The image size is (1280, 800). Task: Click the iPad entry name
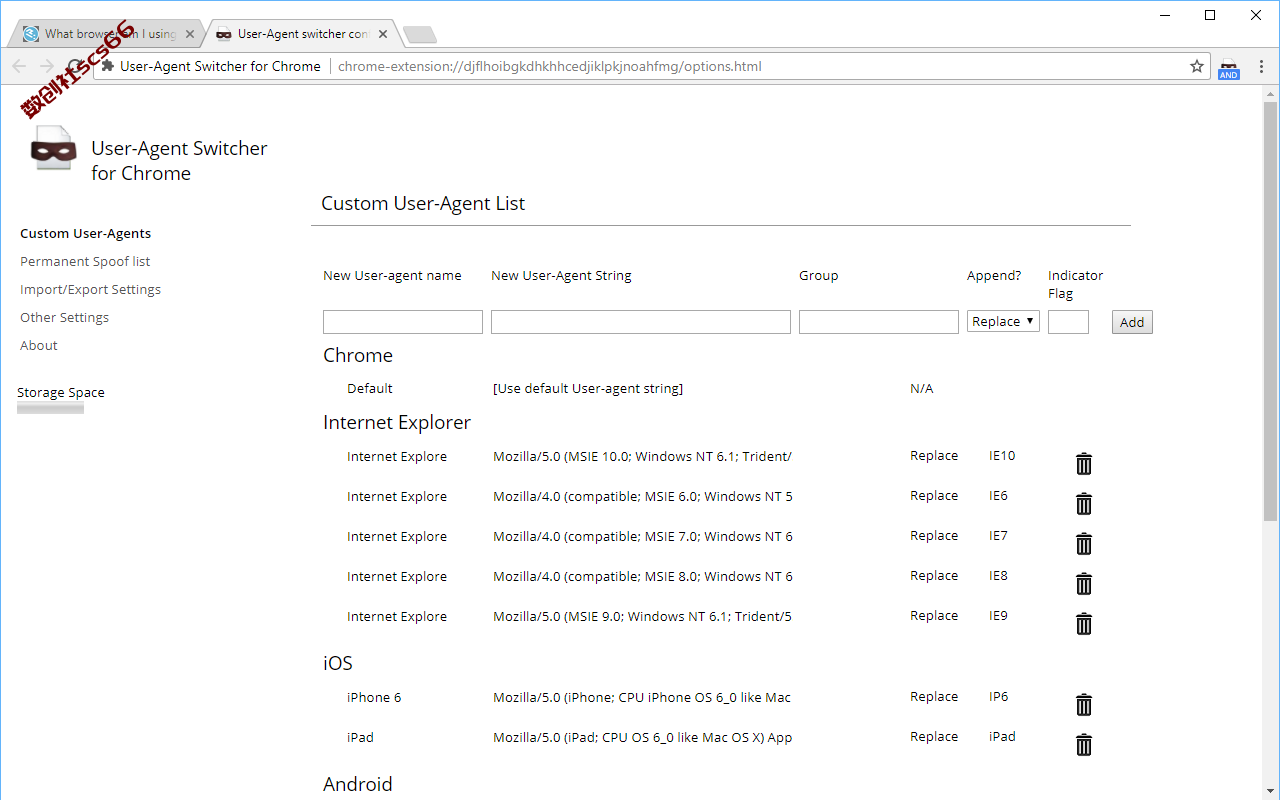(x=360, y=737)
